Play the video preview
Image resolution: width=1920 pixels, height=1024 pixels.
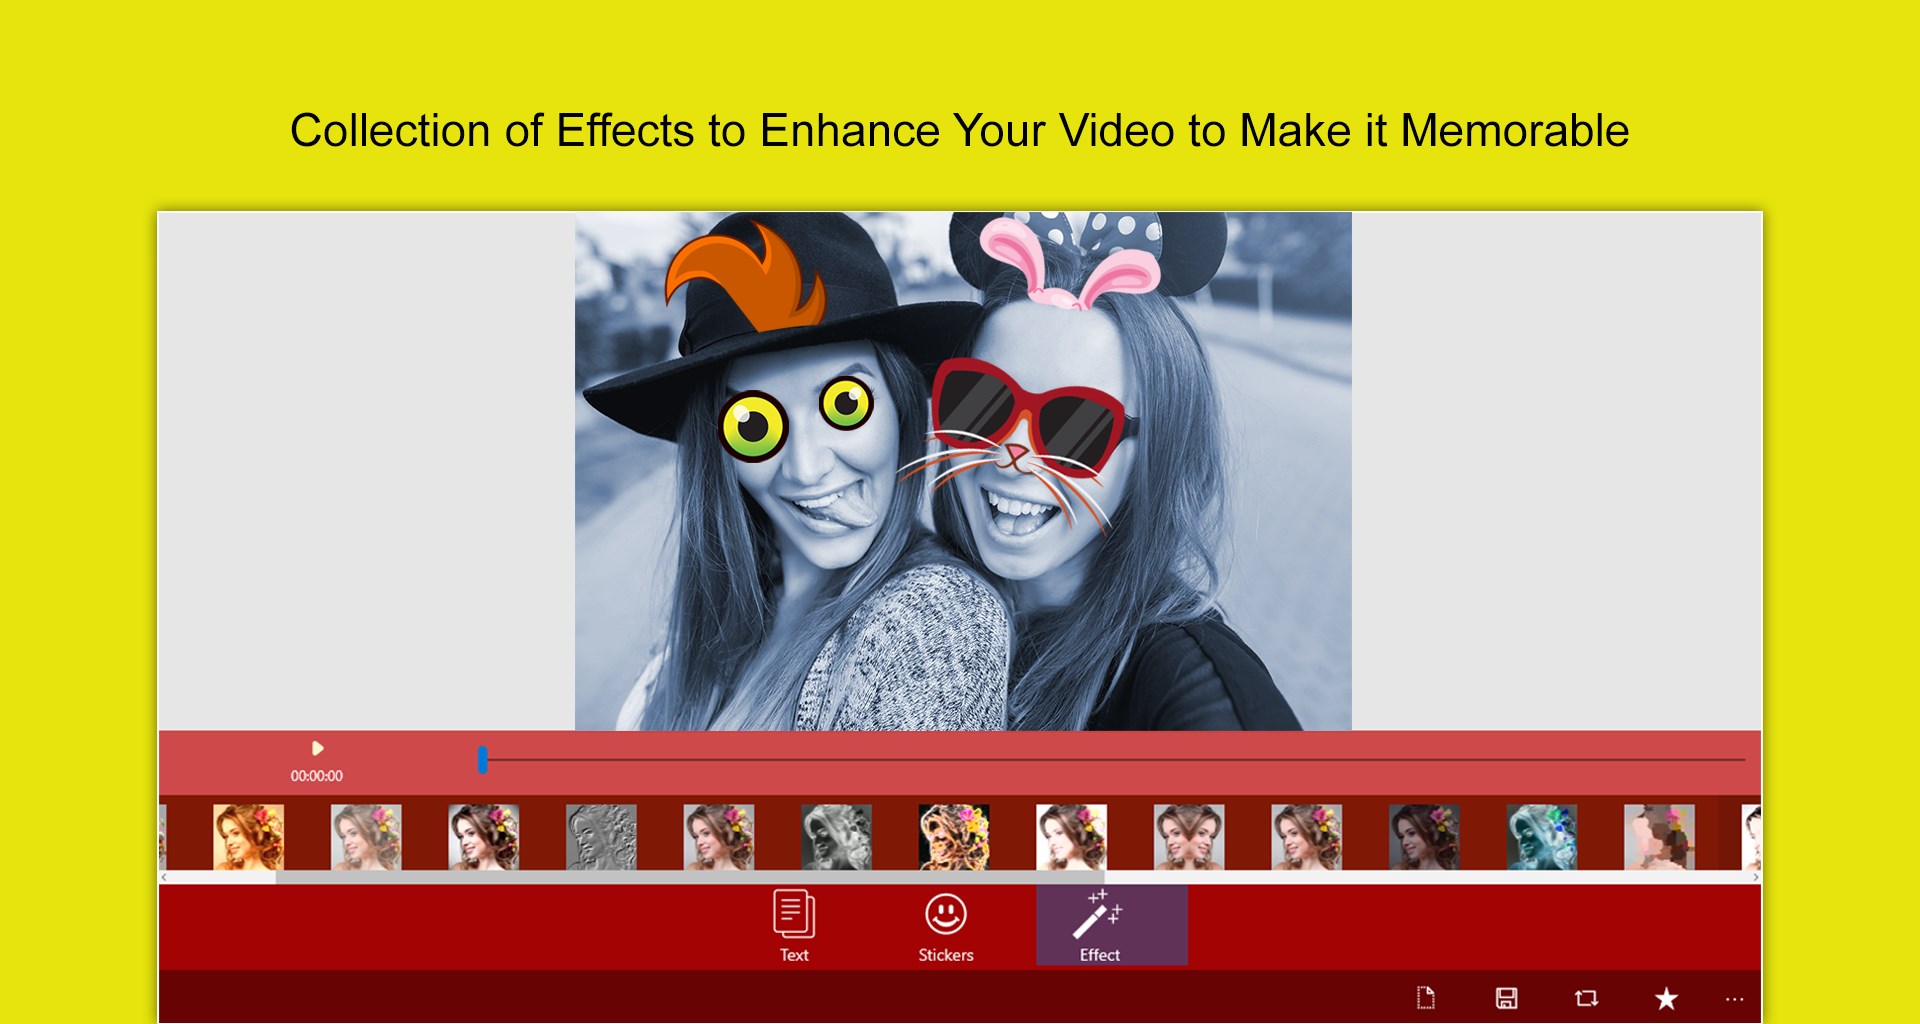(x=317, y=748)
